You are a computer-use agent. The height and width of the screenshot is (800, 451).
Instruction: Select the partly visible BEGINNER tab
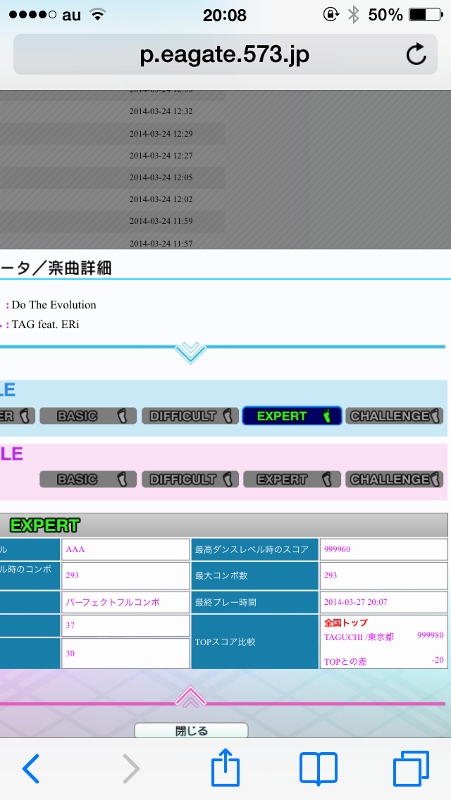pos(17,416)
